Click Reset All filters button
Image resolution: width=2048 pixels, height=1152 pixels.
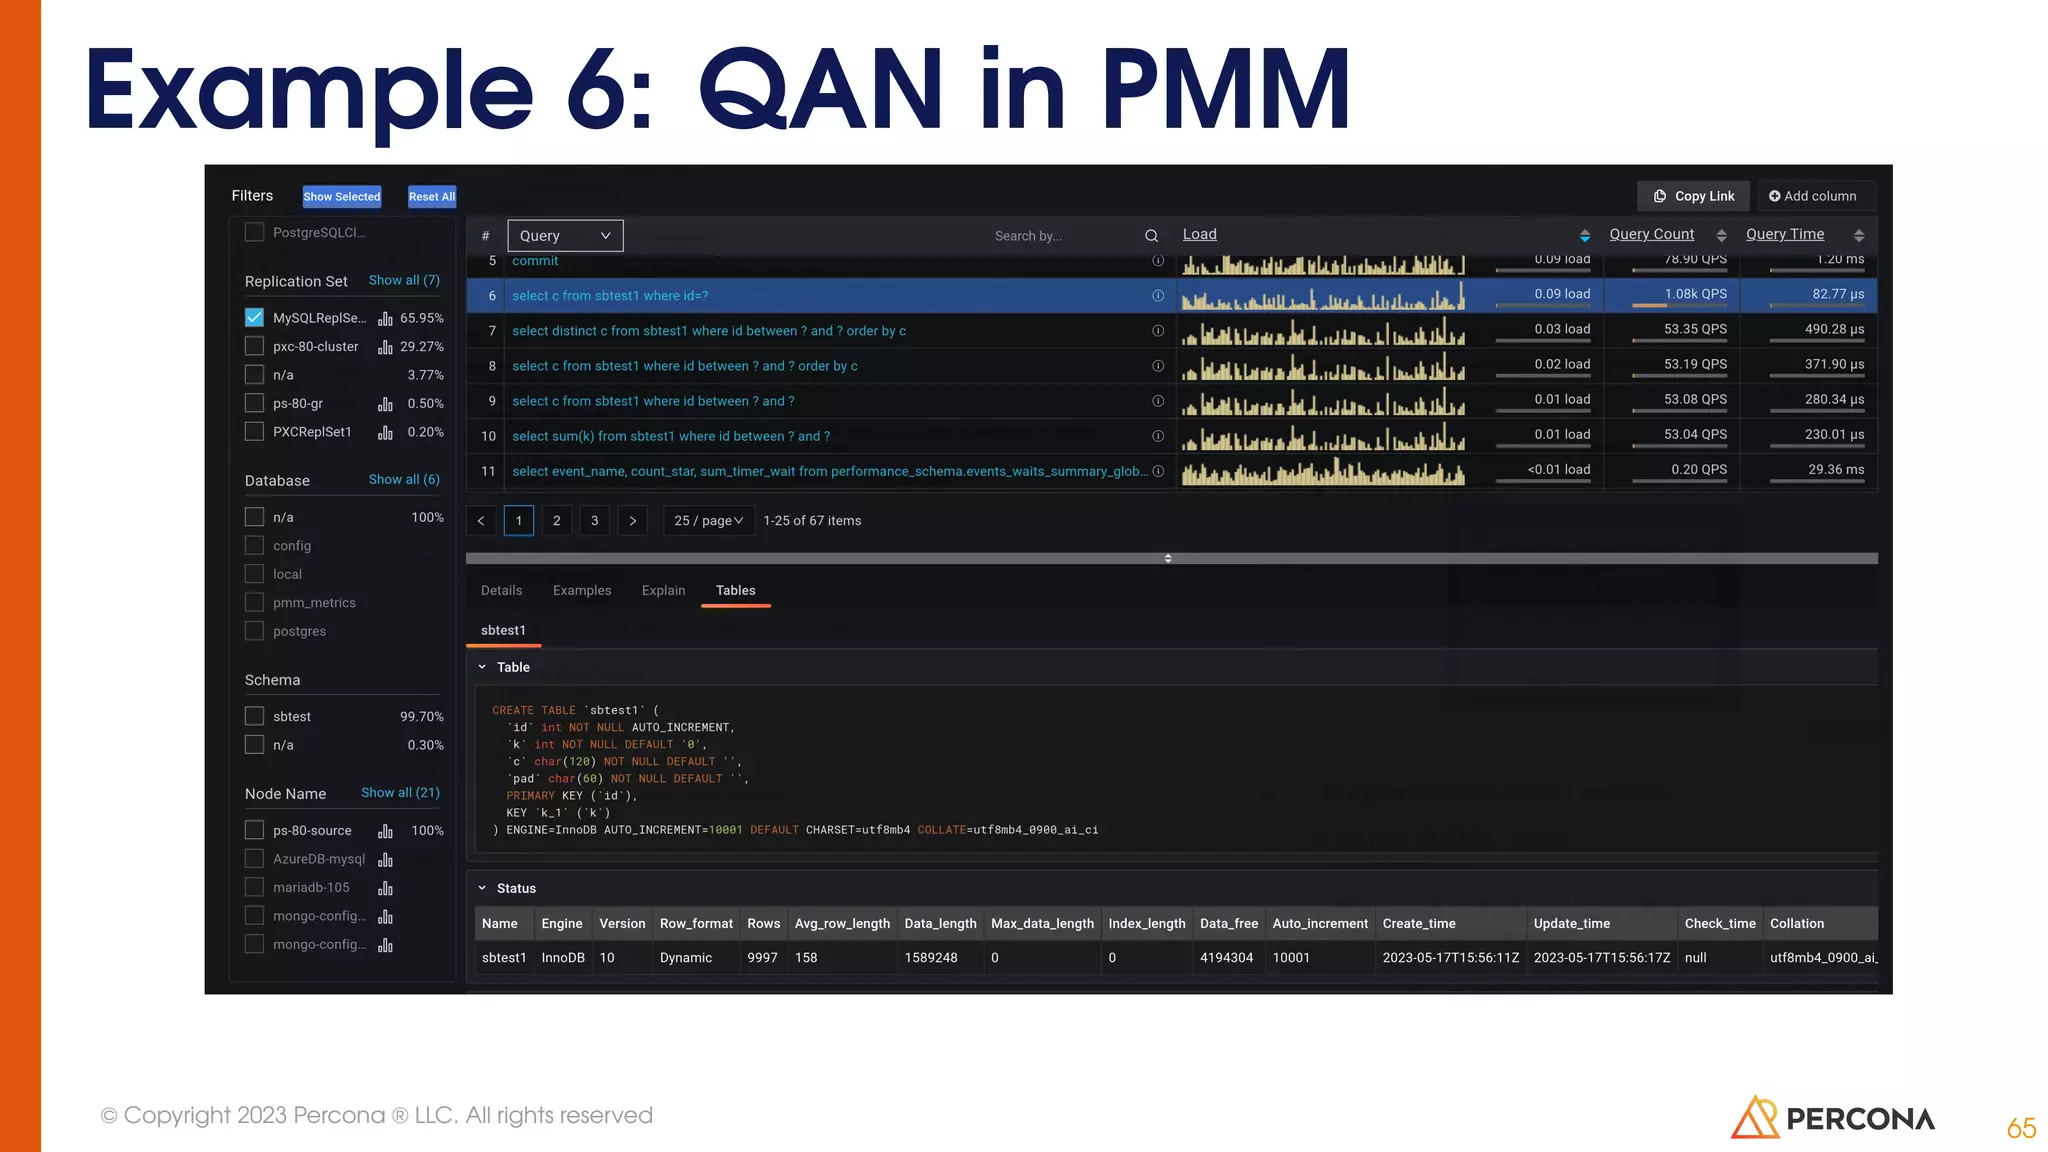(432, 197)
